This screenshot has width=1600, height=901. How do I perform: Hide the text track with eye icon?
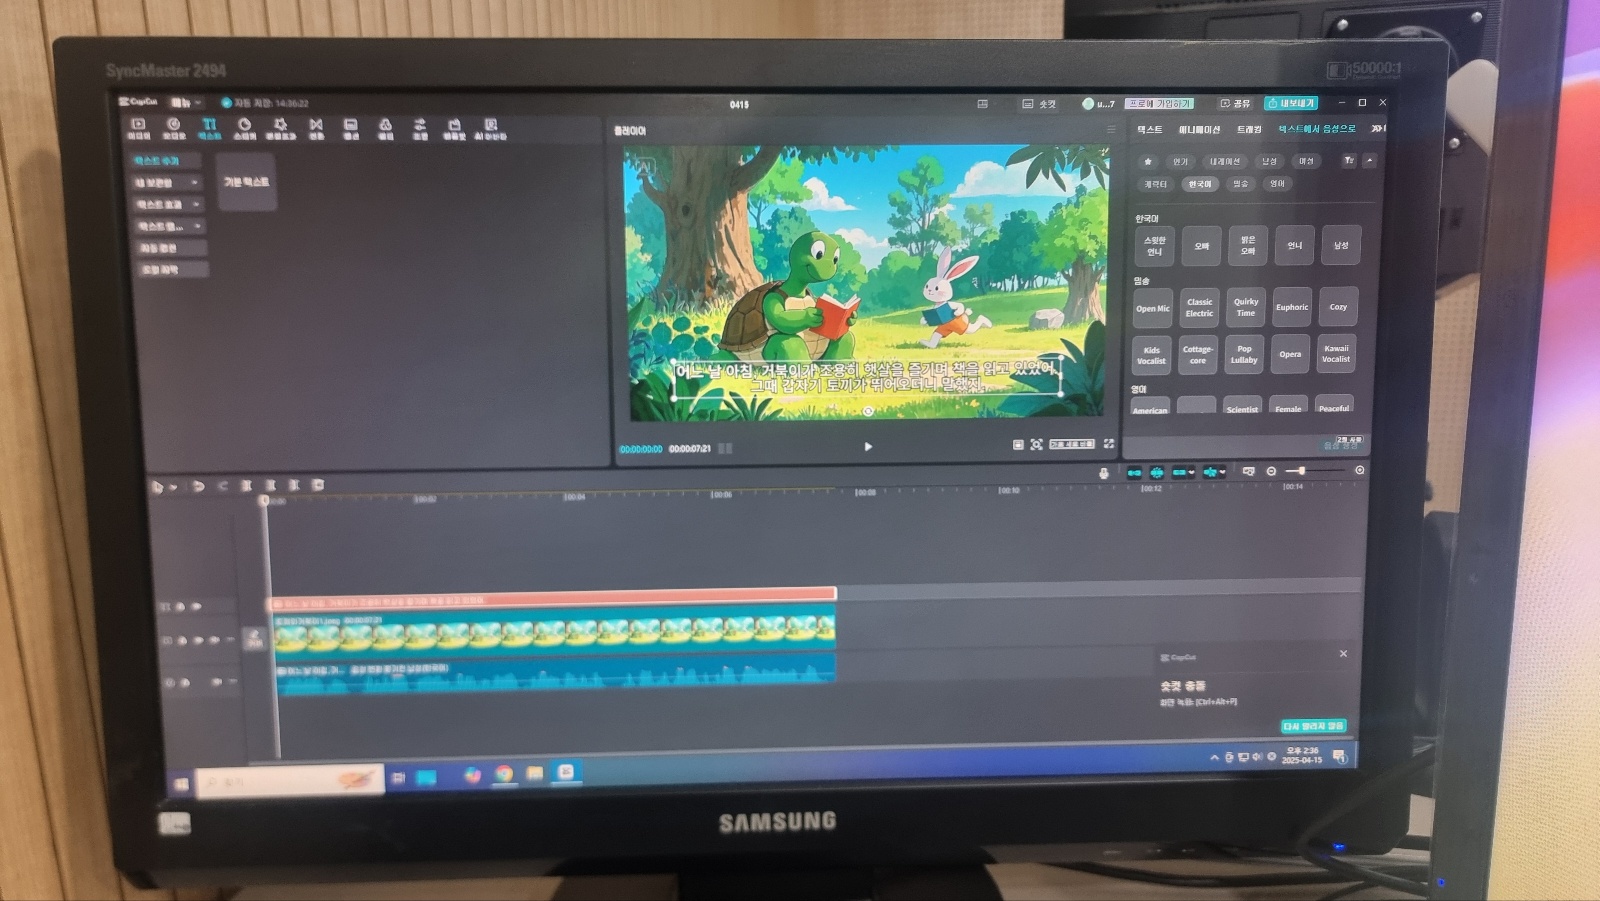pyautogui.click(x=196, y=606)
